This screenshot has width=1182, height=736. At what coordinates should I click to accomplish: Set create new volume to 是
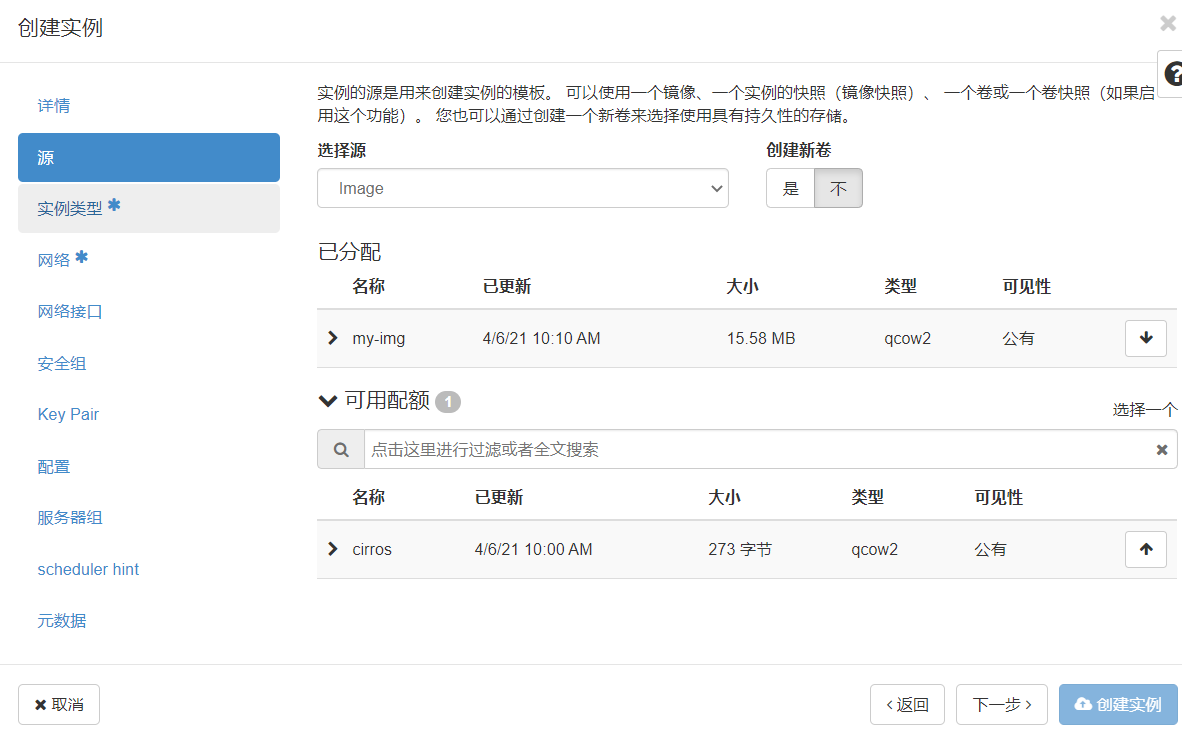(x=791, y=188)
